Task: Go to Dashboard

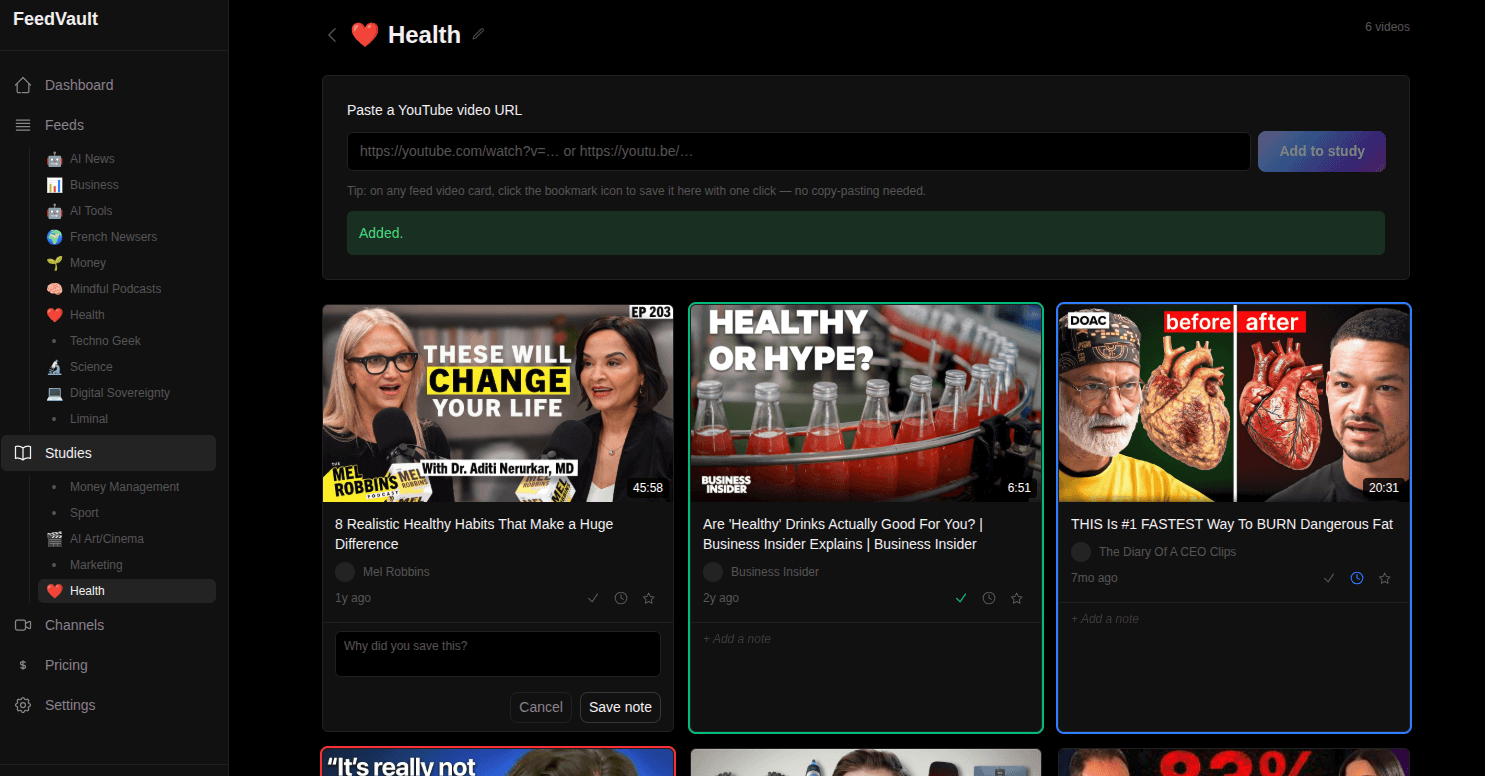Action: click(108, 85)
